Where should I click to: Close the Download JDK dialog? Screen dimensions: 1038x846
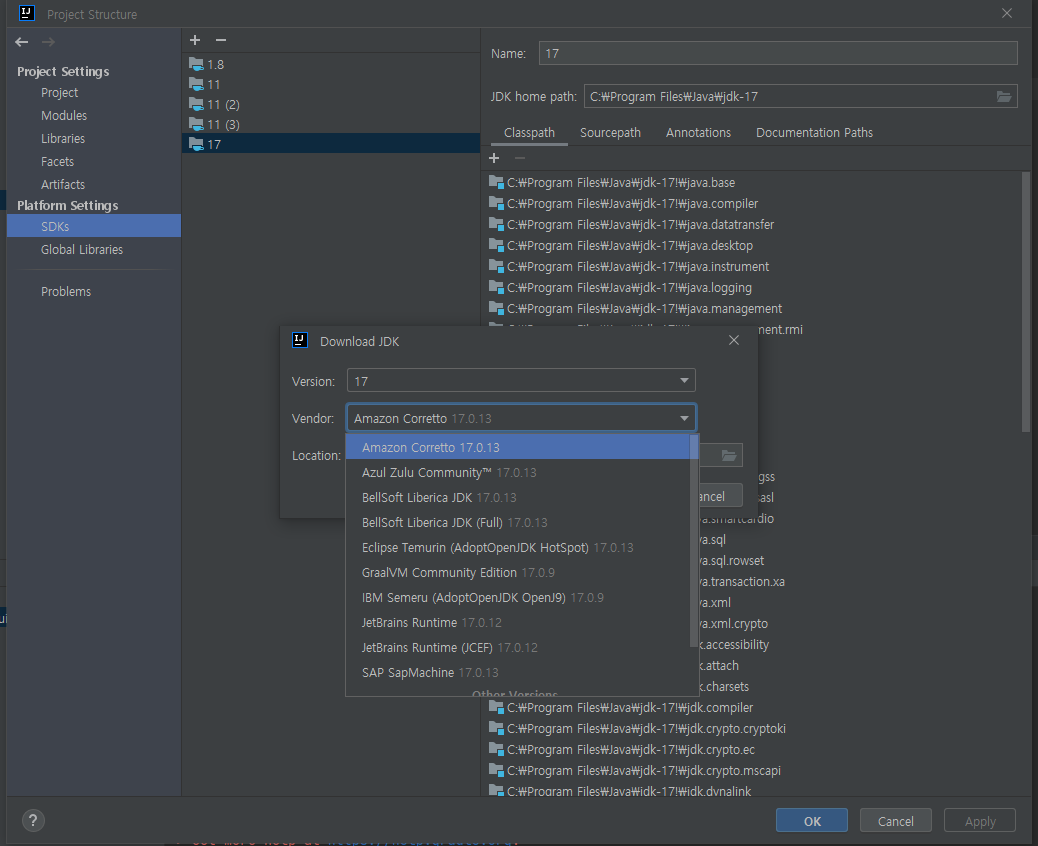(733, 340)
